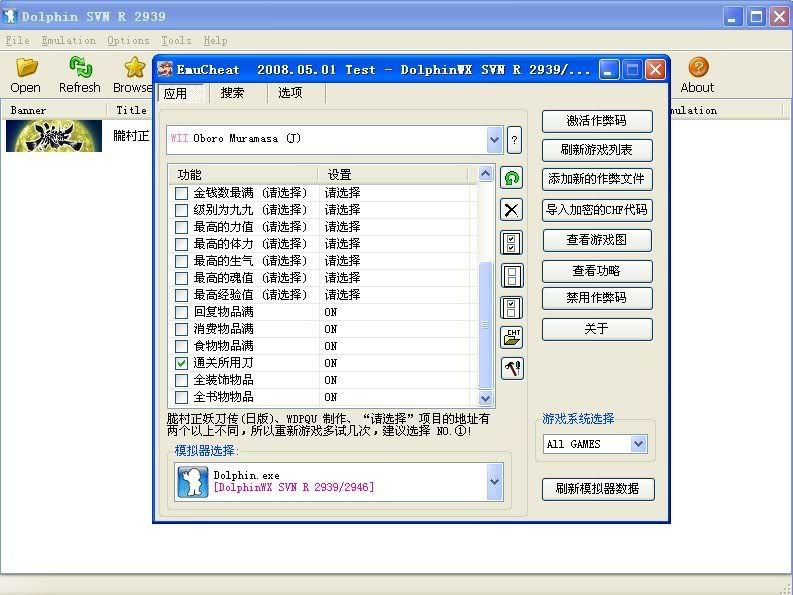Expand the Oboro Muramasa game dropdown
Viewport: 793px width, 595px height.
pyautogui.click(x=494, y=140)
